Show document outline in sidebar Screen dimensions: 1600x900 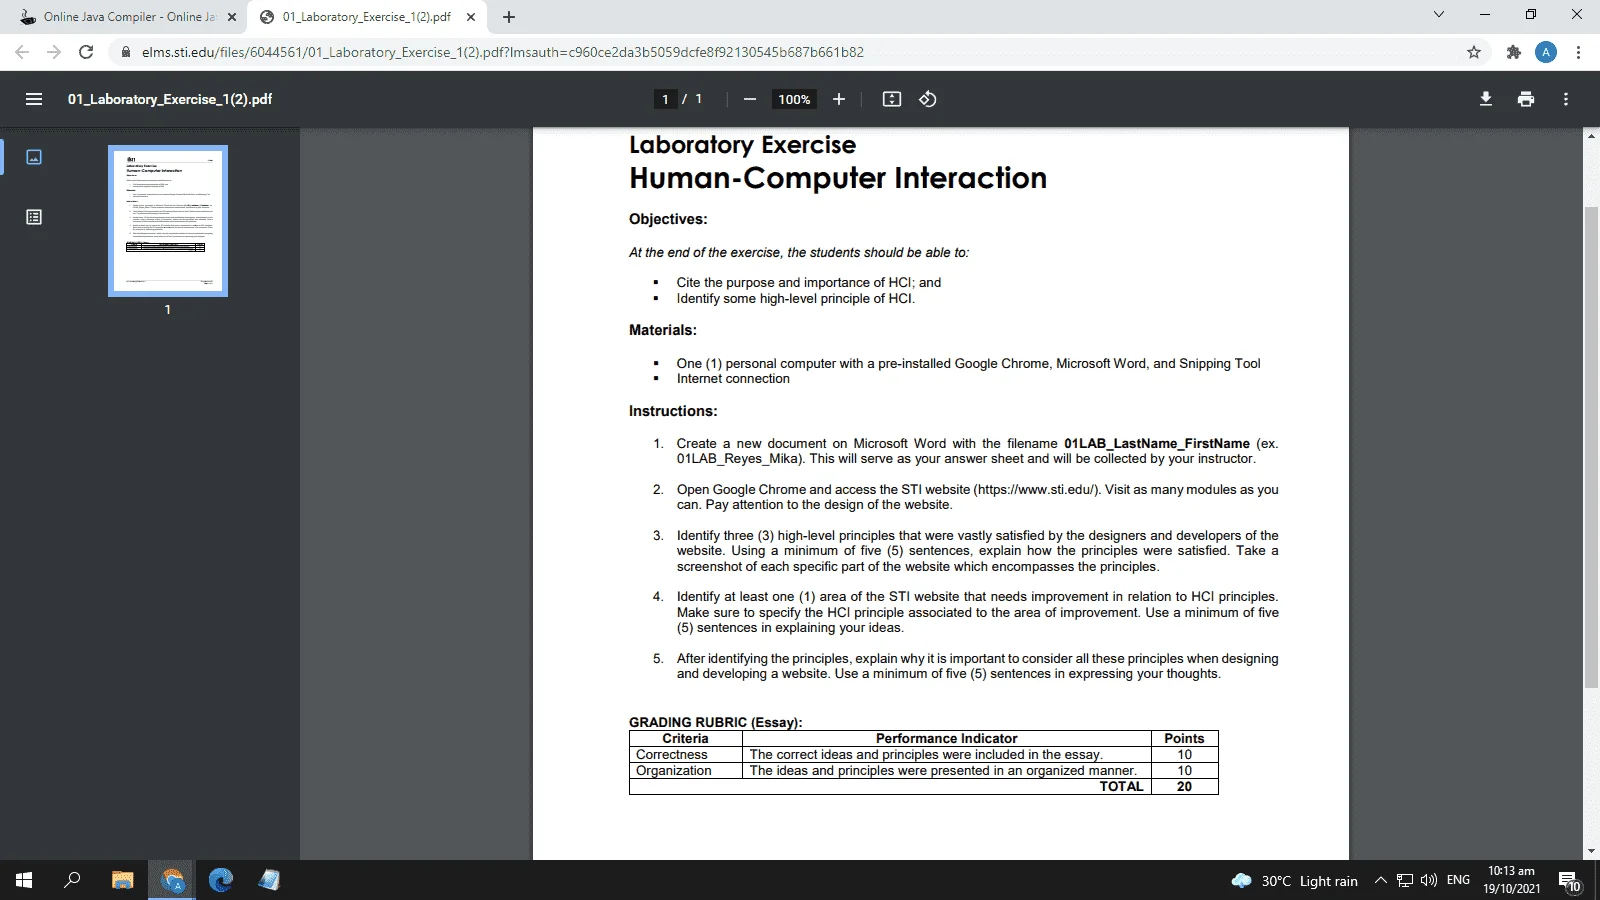pos(34,217)
